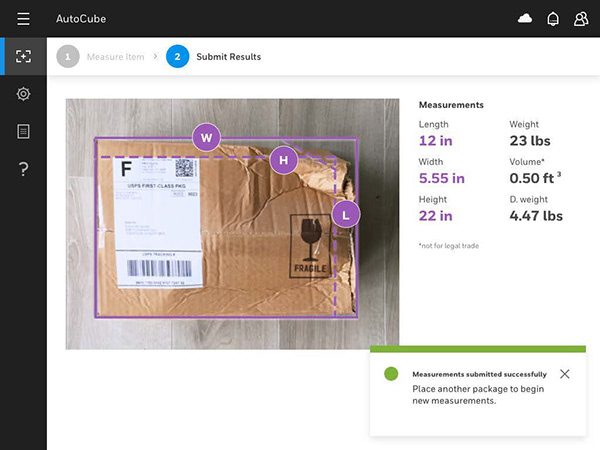Click the Width value 5.55 in

442,178
